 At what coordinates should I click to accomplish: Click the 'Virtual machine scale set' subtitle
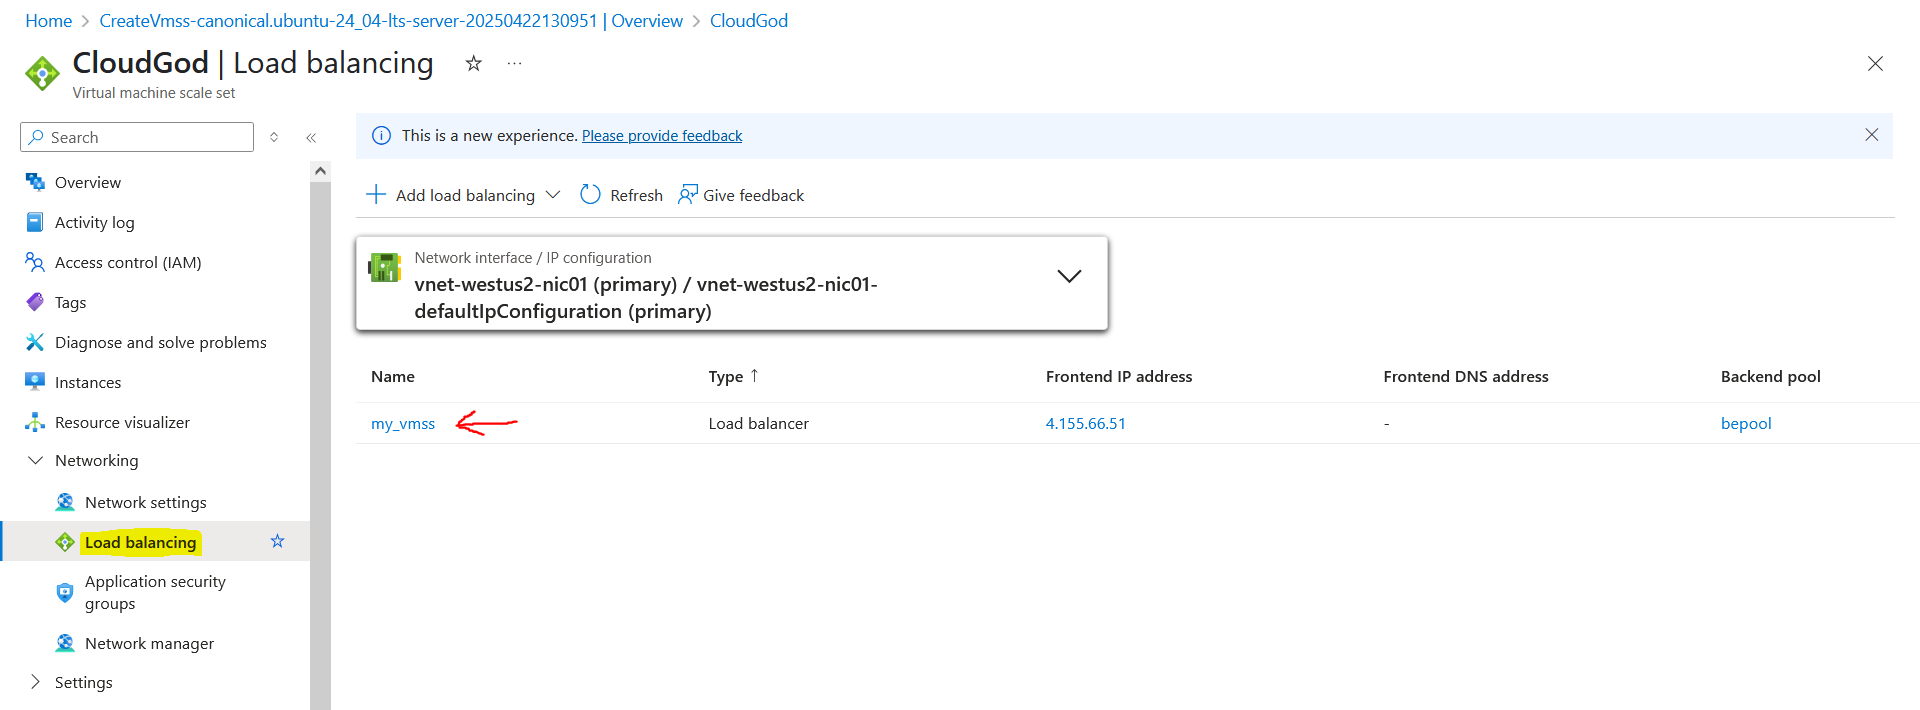click(154, 93)
